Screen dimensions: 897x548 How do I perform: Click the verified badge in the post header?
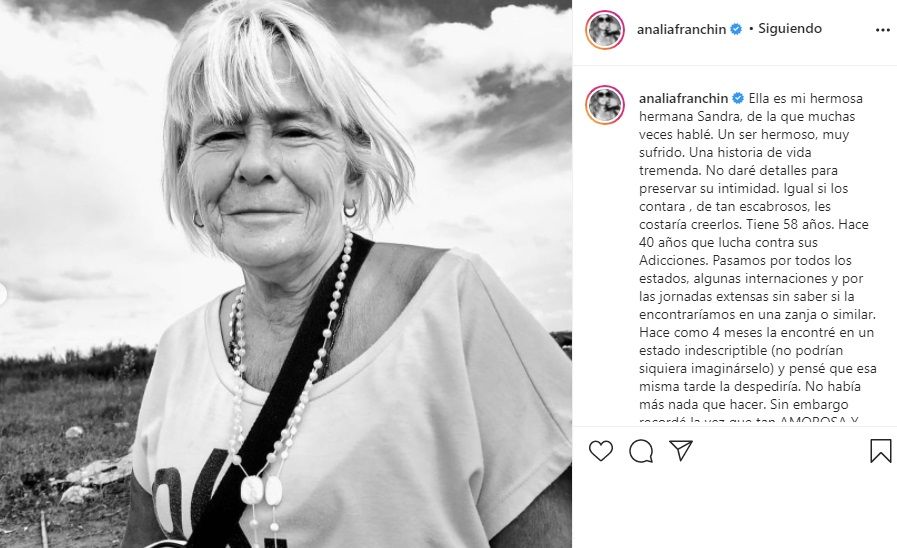[736, 29]
